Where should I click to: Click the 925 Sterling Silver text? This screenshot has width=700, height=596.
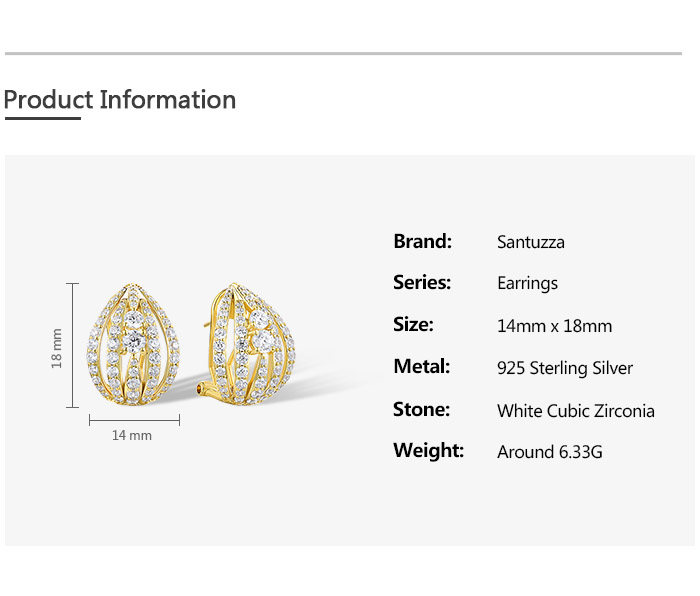(x=565, y=369)
